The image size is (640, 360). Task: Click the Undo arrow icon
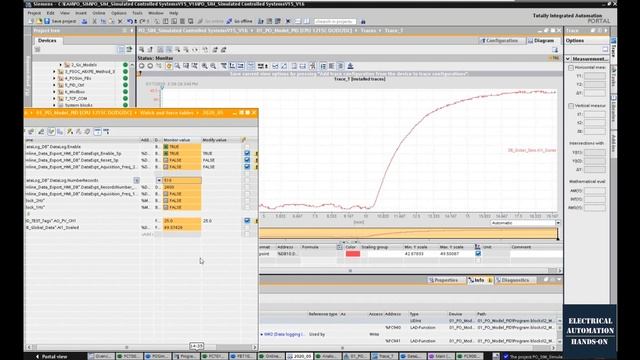point(130,21)
